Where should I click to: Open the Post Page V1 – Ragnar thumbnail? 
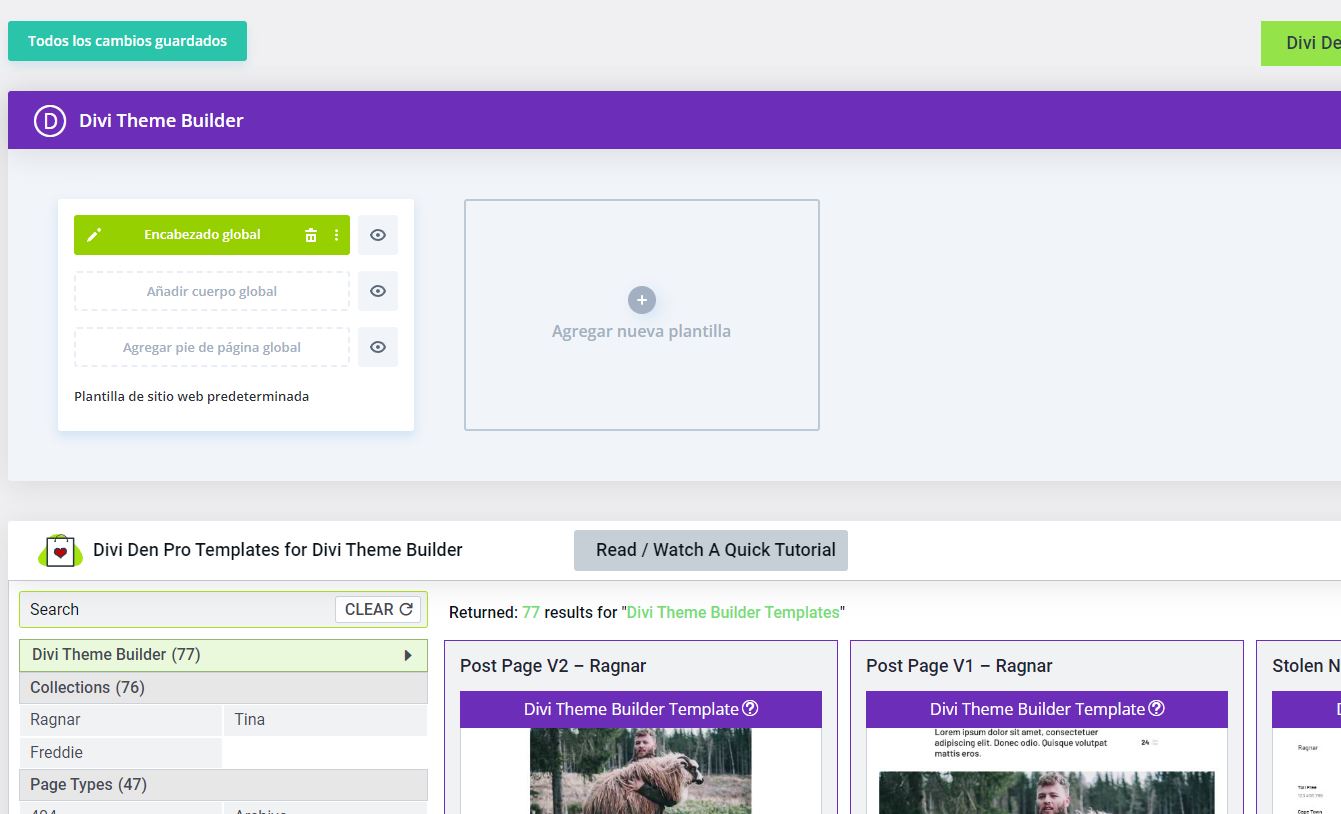click(x=1047, y=771)
